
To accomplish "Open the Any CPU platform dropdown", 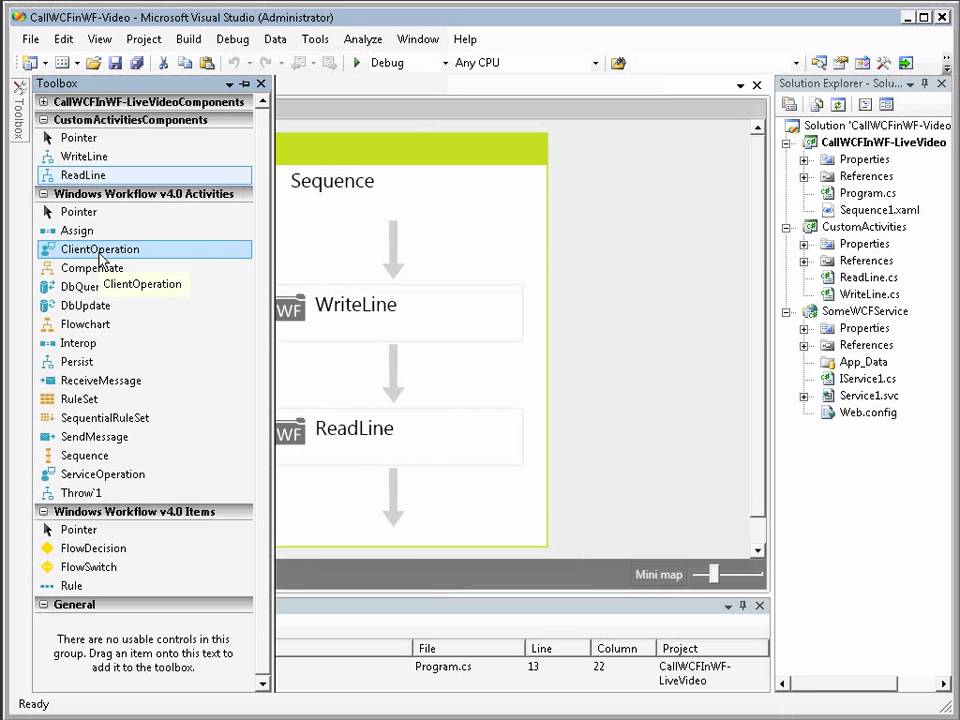I will pyautogui.click(x=595, y=63).
